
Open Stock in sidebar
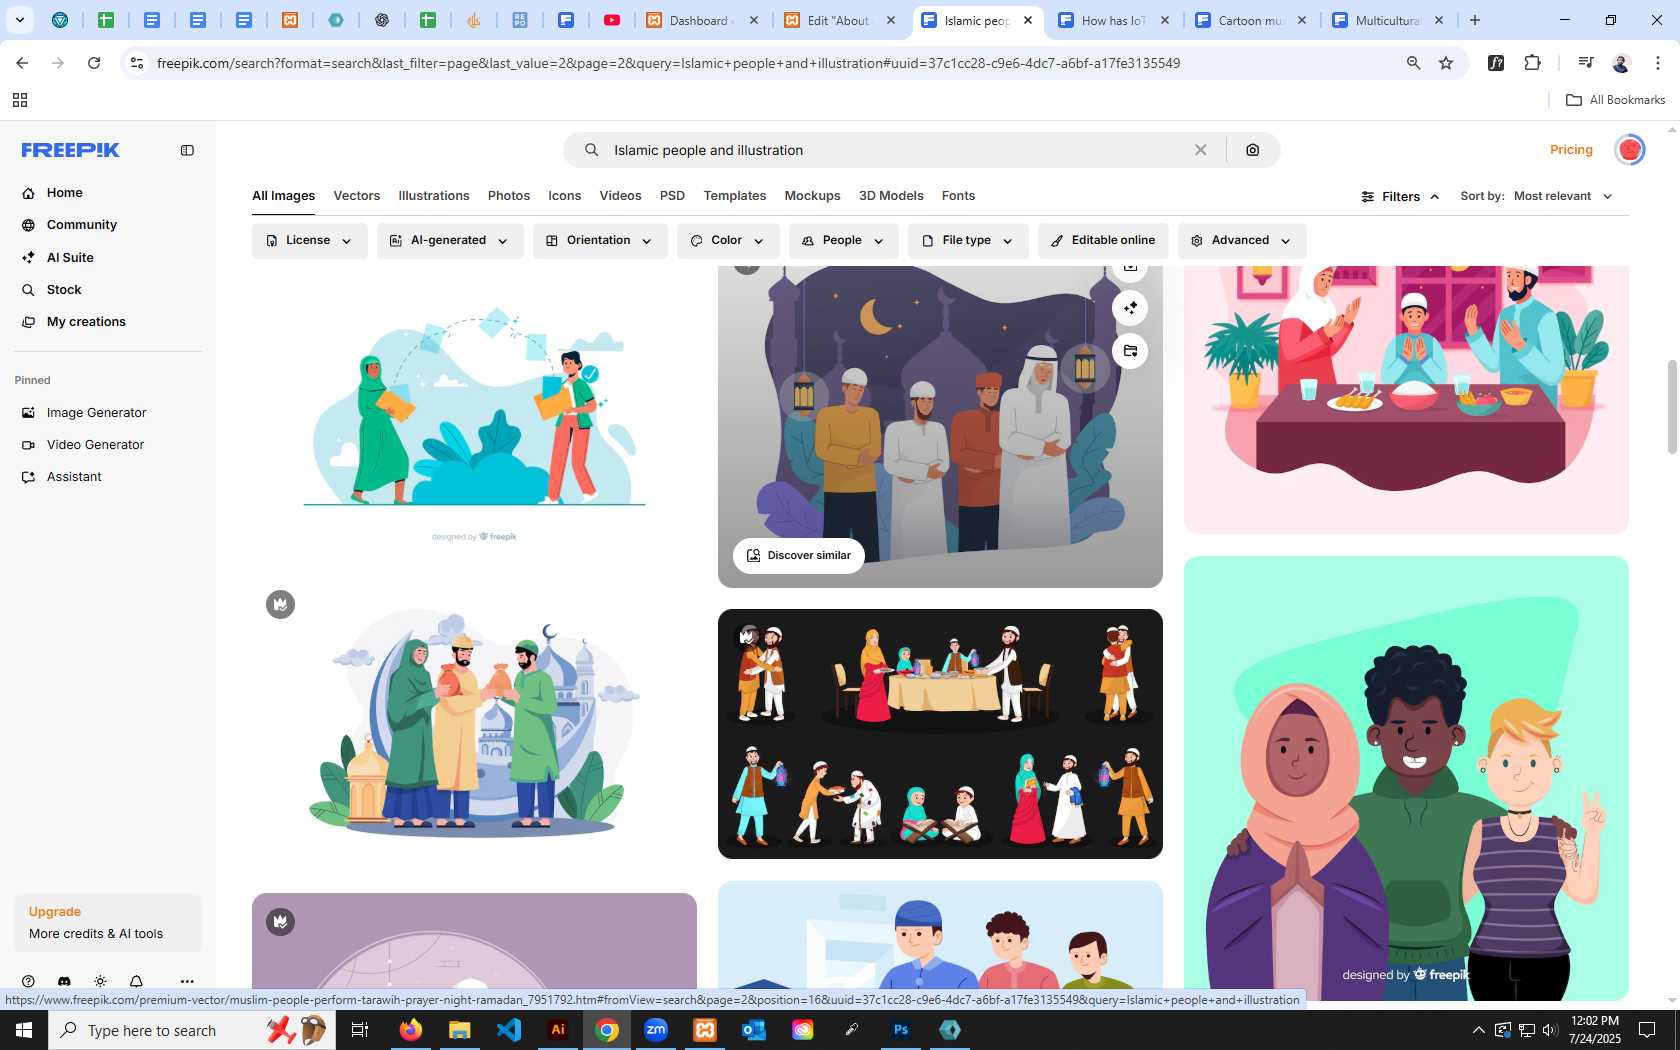64,289
